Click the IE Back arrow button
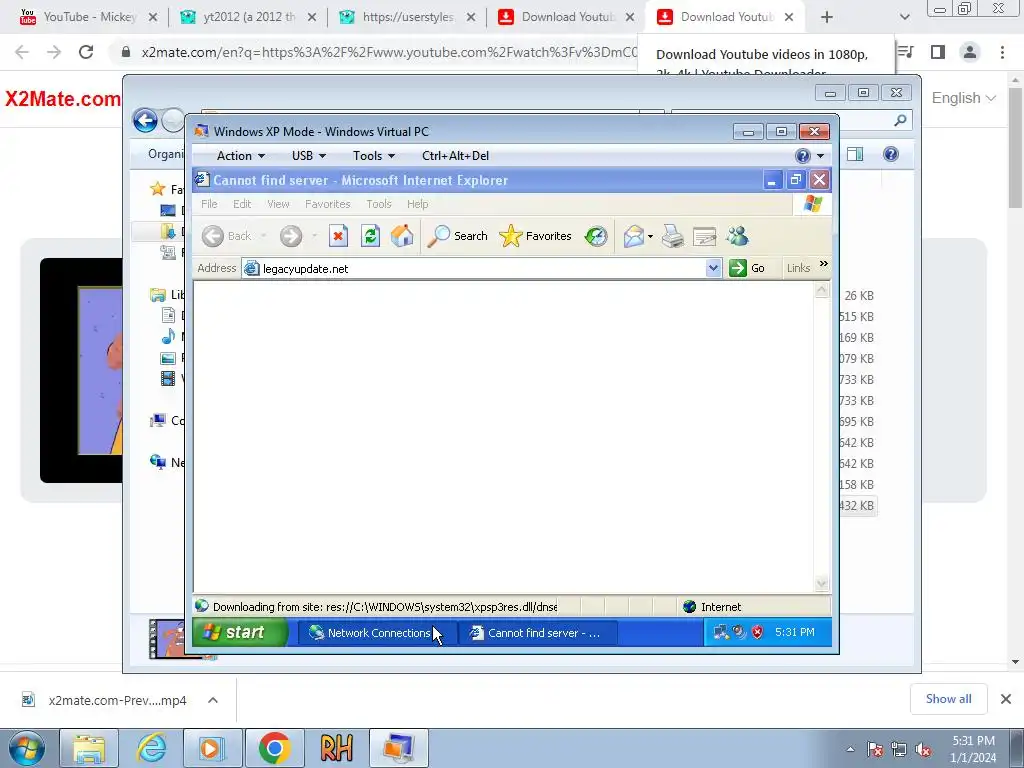 pos(227,236)
